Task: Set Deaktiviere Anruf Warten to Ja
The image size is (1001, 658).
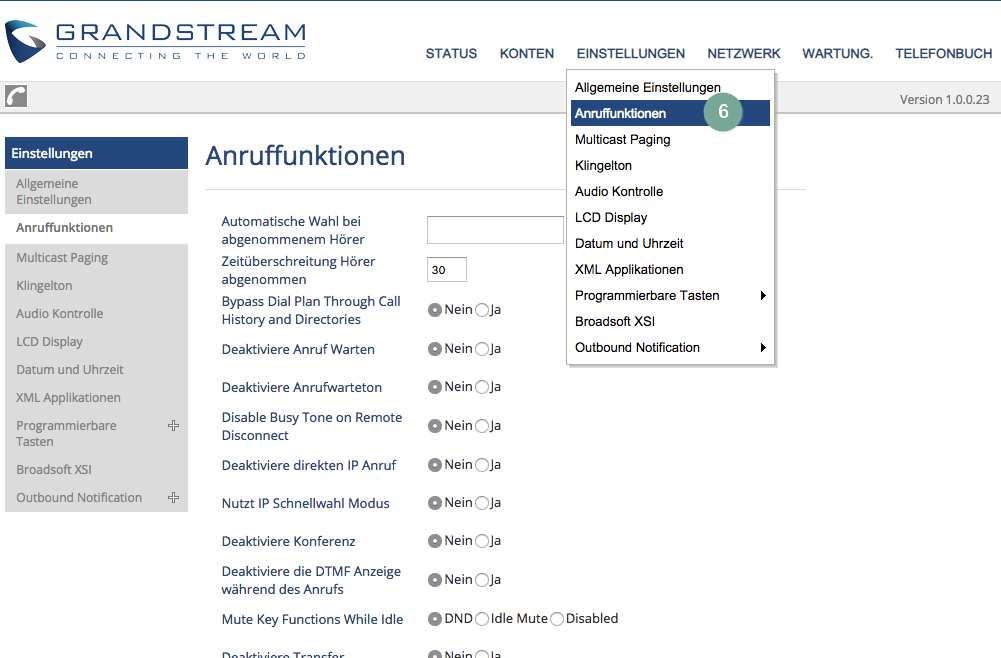Action: (482, 349)
